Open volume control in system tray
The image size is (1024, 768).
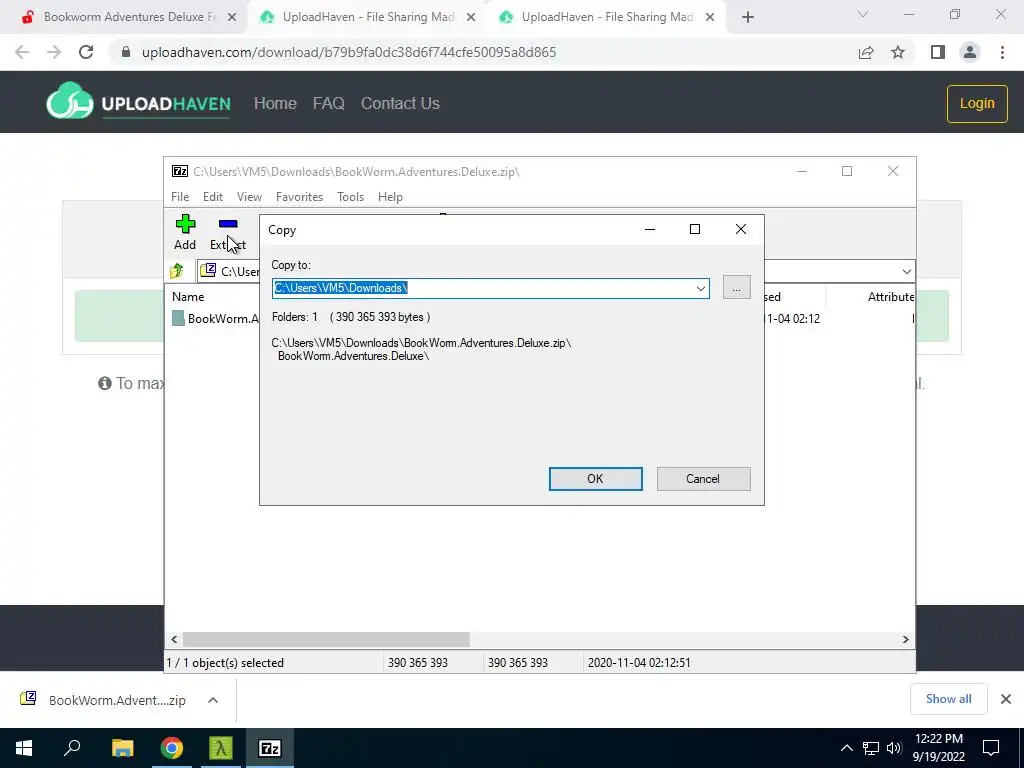(x=894, y=748)
